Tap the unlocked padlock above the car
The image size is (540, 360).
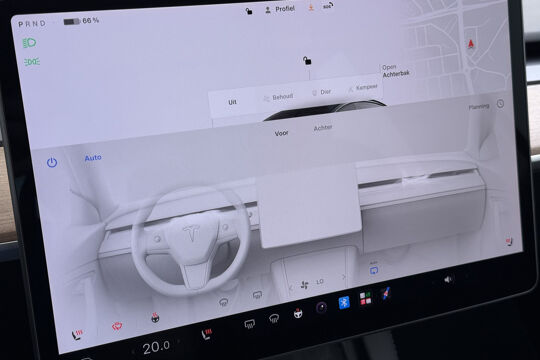tap(307, 61)
